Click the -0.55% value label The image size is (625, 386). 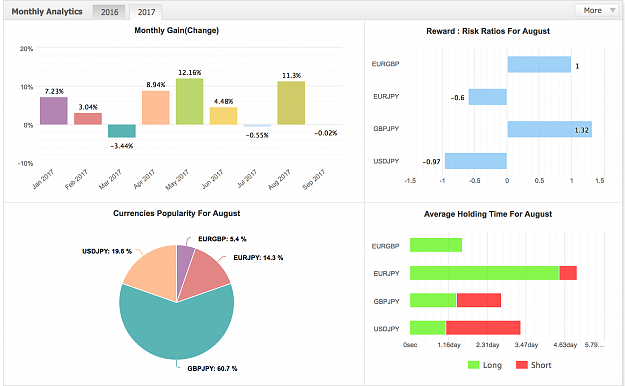pyautogui.click(x=257, y=136)
